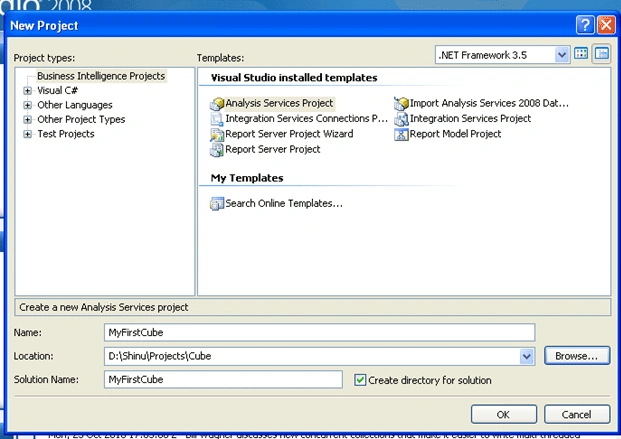This screenshot has width=621, height=439.
Task: Expand the Other Languages node
Action: coord(27,105)
